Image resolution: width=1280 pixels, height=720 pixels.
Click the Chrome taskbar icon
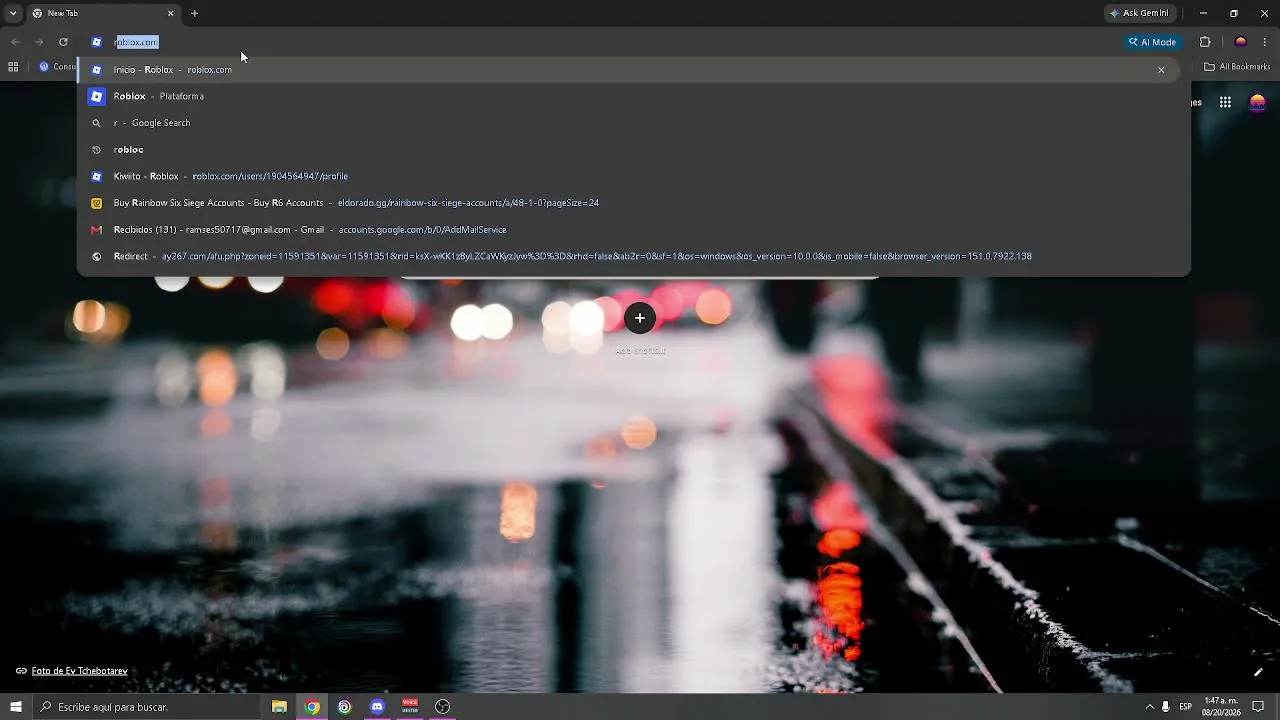pos(312,707)
